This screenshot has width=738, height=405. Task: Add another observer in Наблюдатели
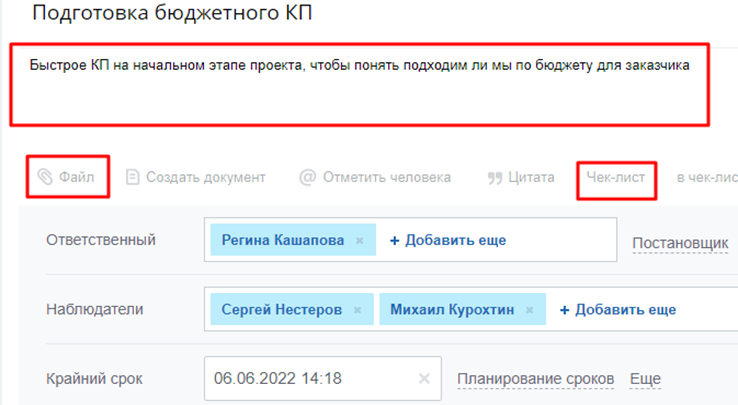coord(617,310)
